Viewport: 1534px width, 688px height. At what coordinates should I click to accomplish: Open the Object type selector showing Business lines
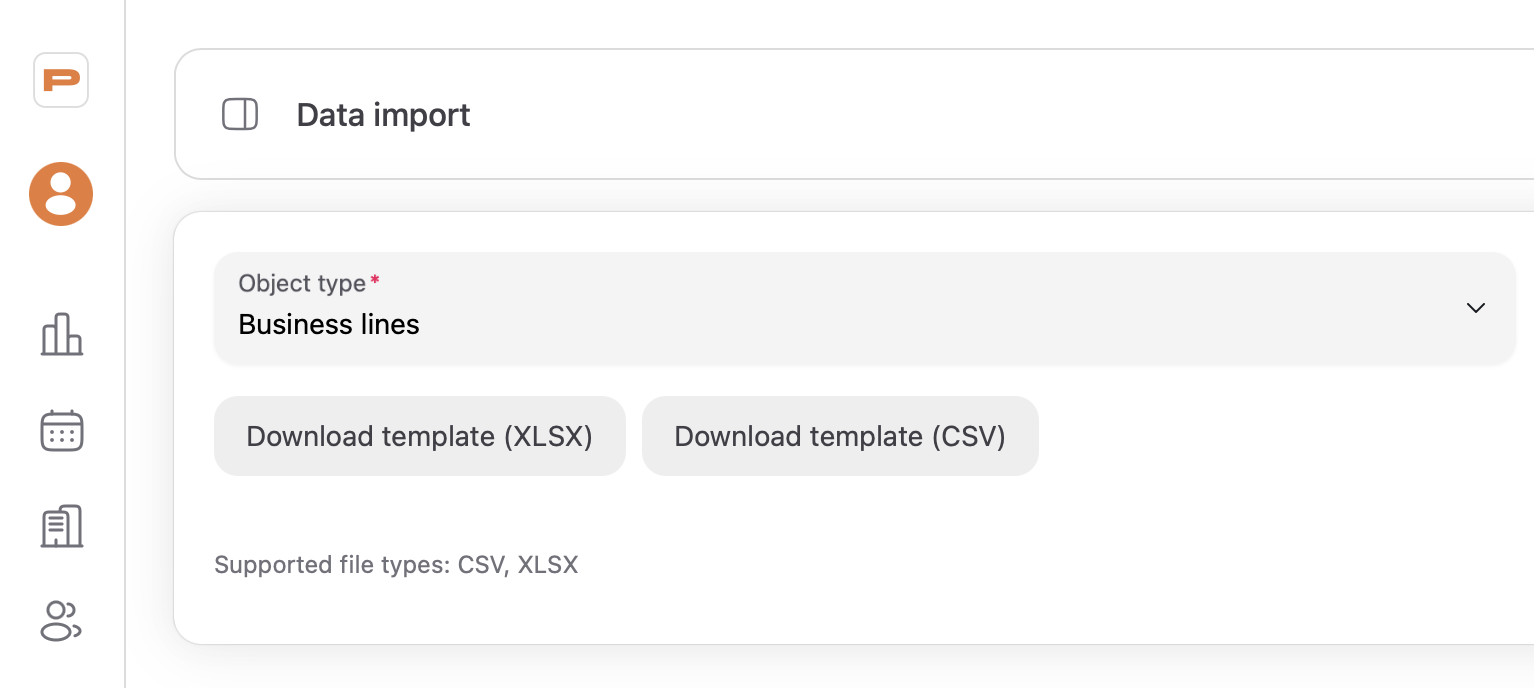(865, 308)
